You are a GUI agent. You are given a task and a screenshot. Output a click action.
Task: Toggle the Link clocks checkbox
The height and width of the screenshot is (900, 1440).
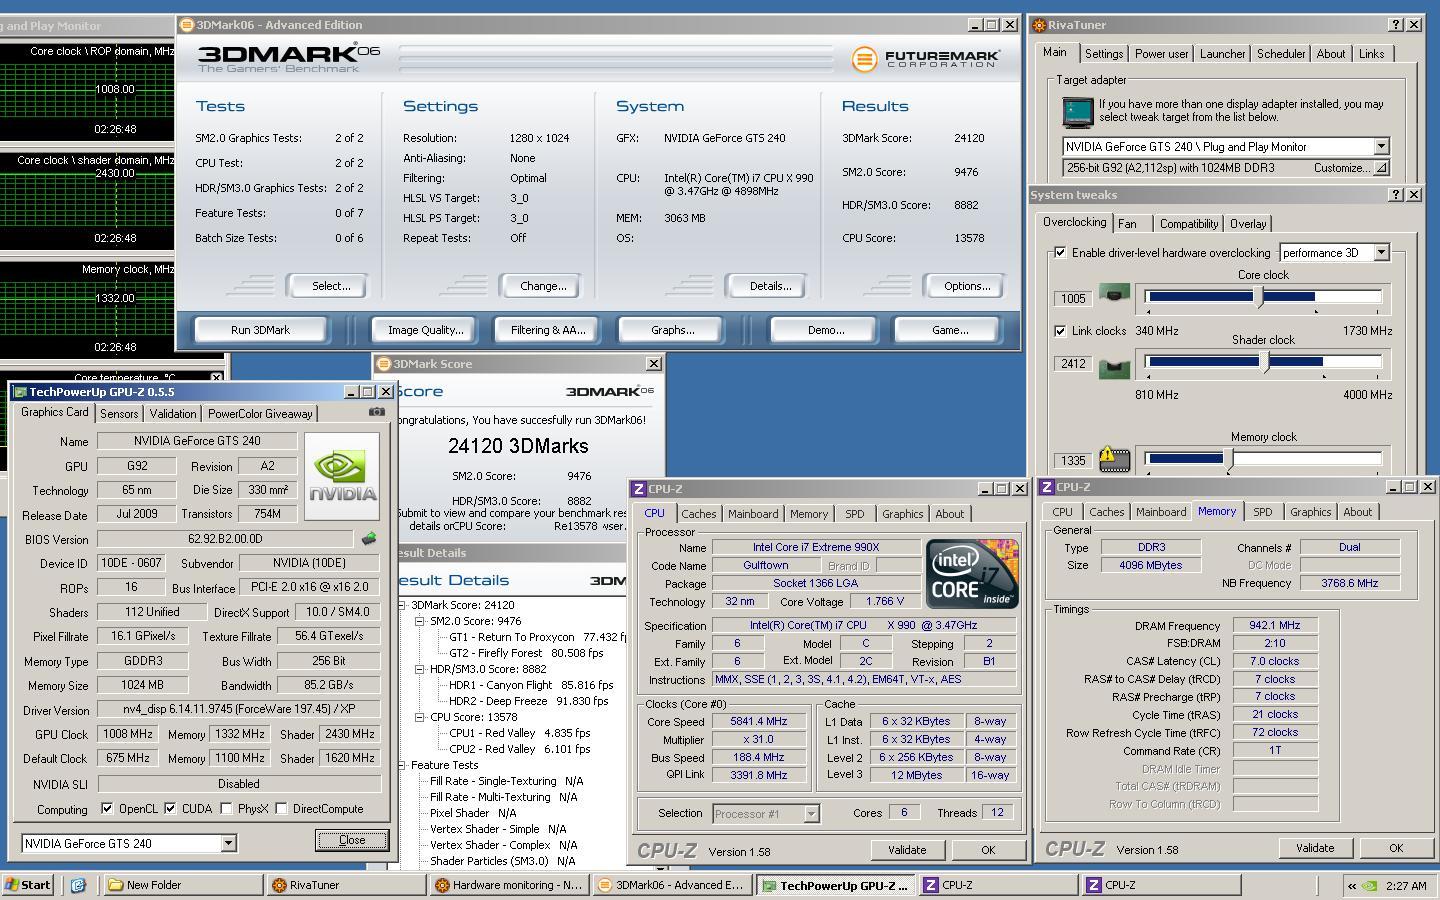[1060, 331]
